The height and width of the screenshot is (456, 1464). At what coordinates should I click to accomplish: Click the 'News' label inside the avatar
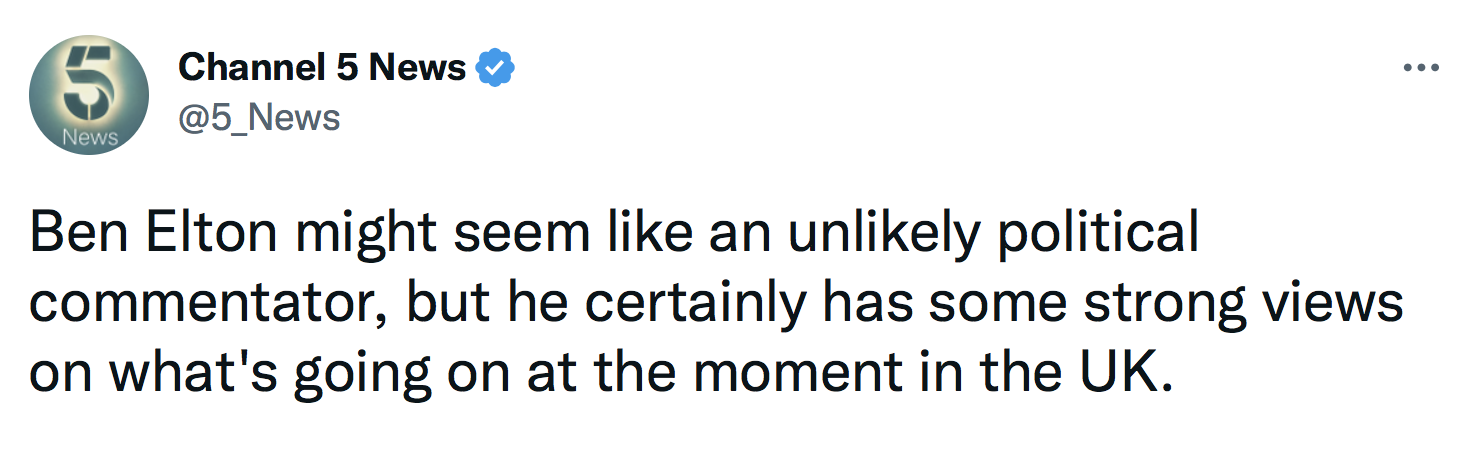89,137
